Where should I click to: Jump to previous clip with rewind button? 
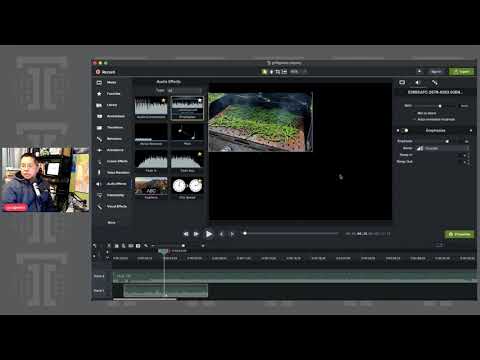click(186, 234)
